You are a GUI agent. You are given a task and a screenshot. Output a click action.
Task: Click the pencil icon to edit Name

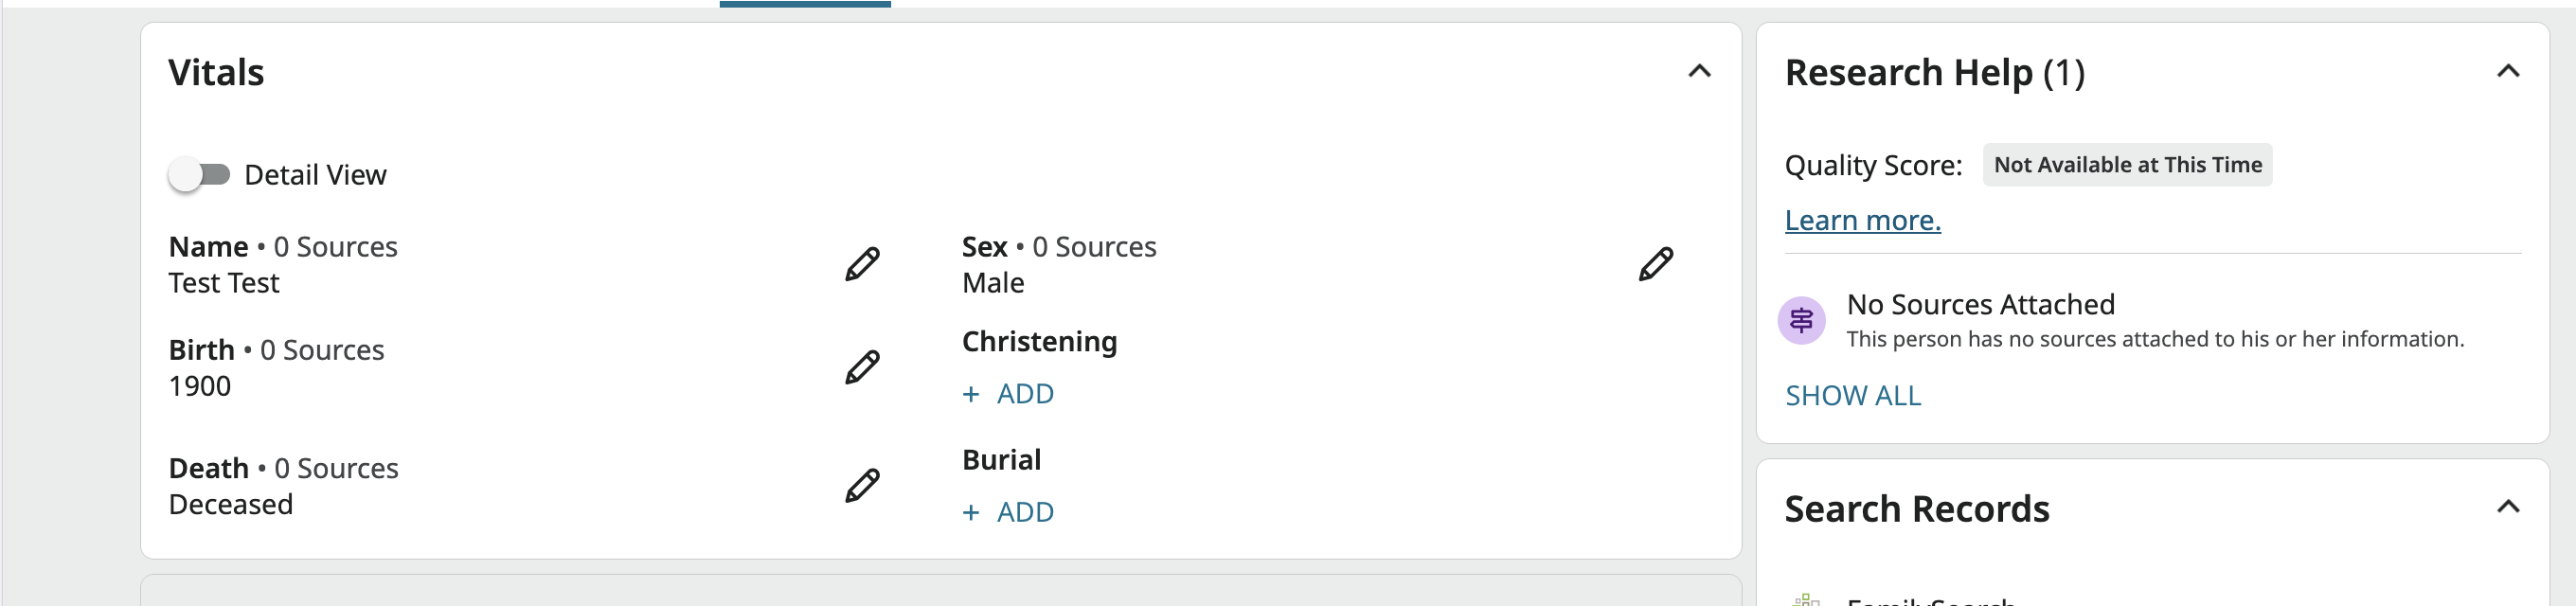tap(862, 264)
